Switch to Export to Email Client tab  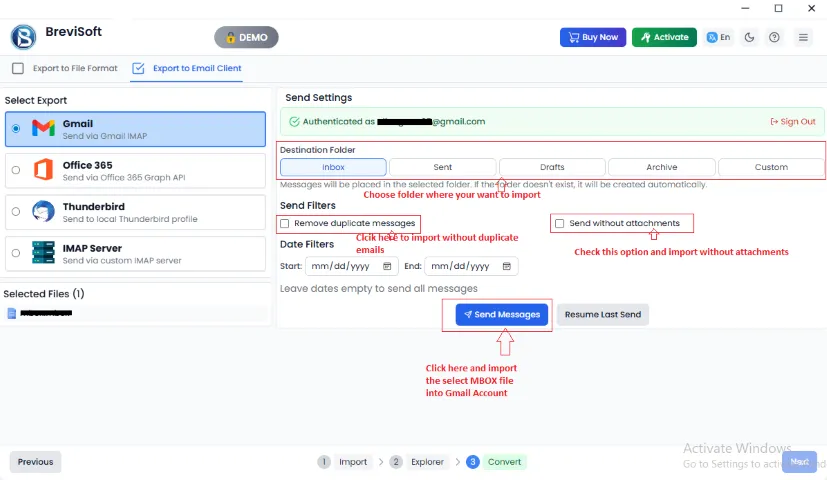[187, 69]
